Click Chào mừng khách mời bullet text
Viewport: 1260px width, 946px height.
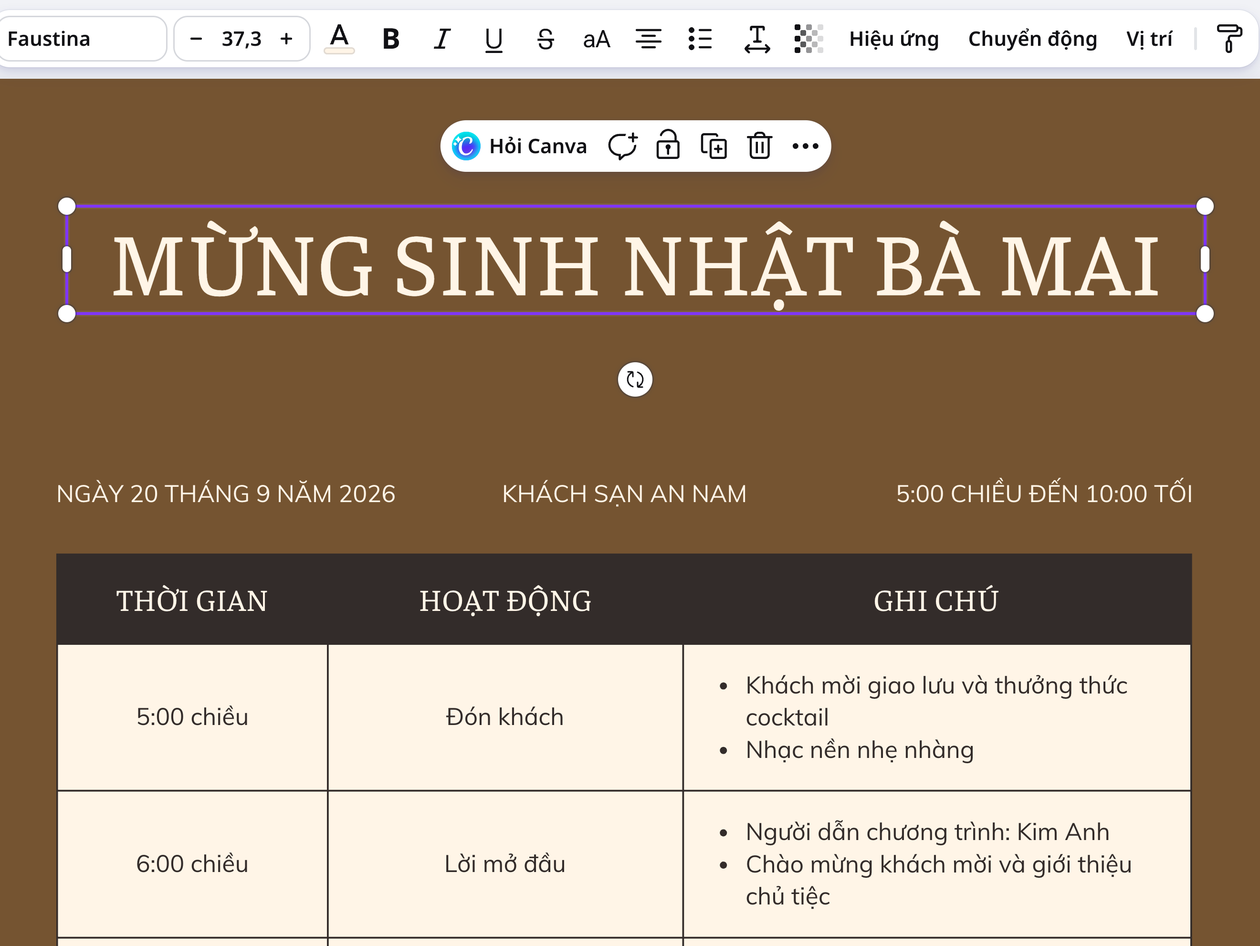point(939,880)
